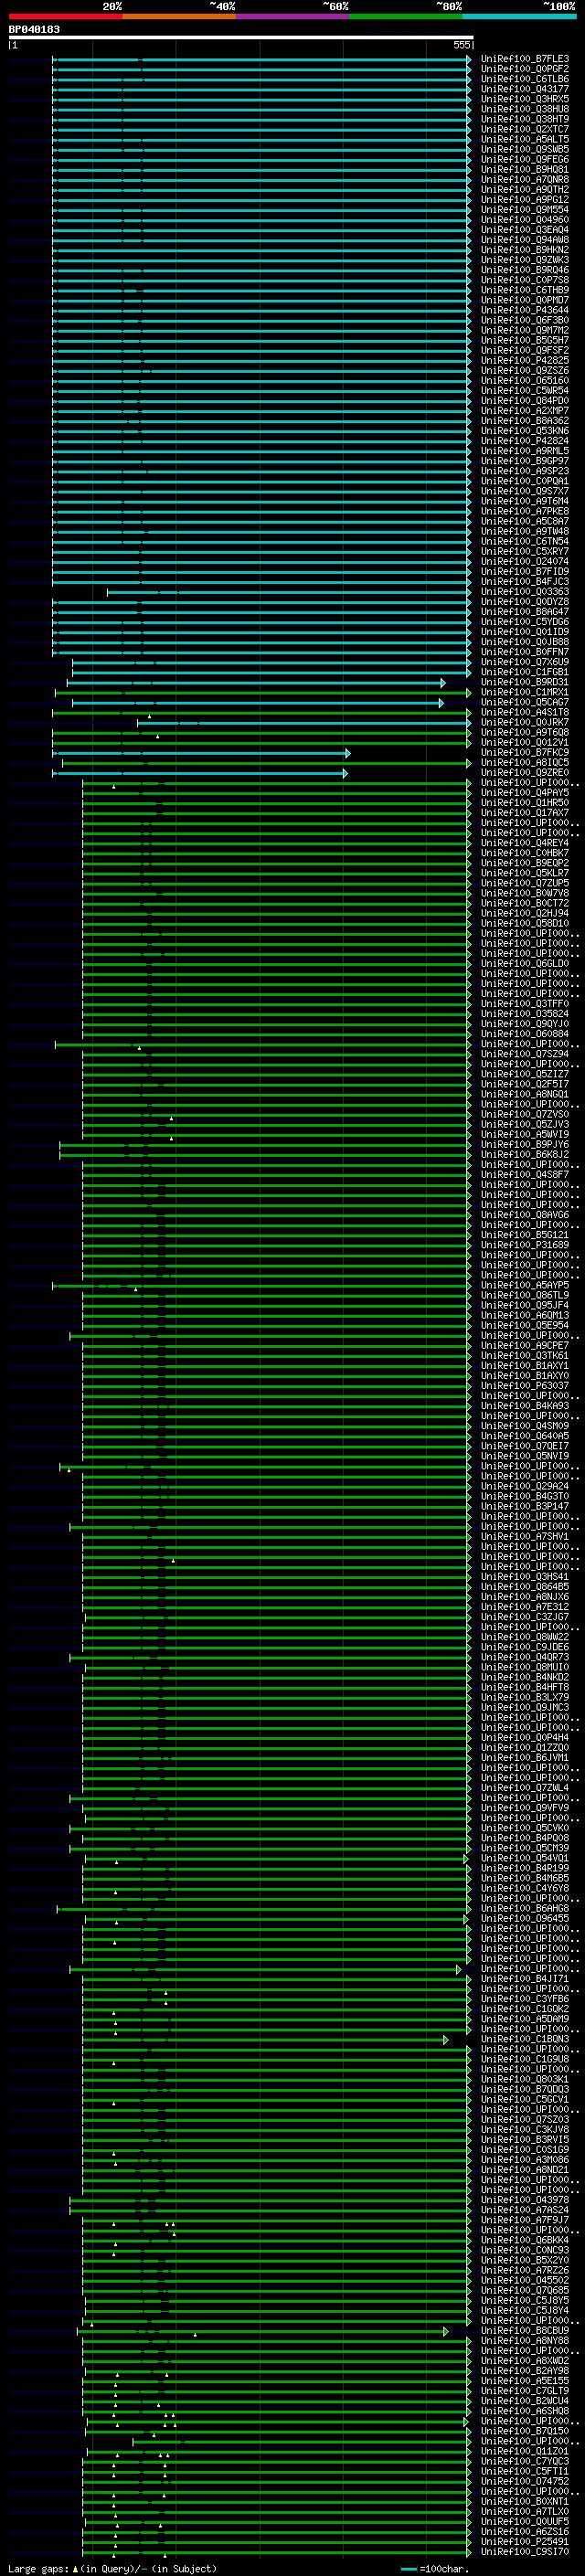Choose hit UniRef100_A8NGQ1
585x2576 pixels.
[x=524, y=1094]
